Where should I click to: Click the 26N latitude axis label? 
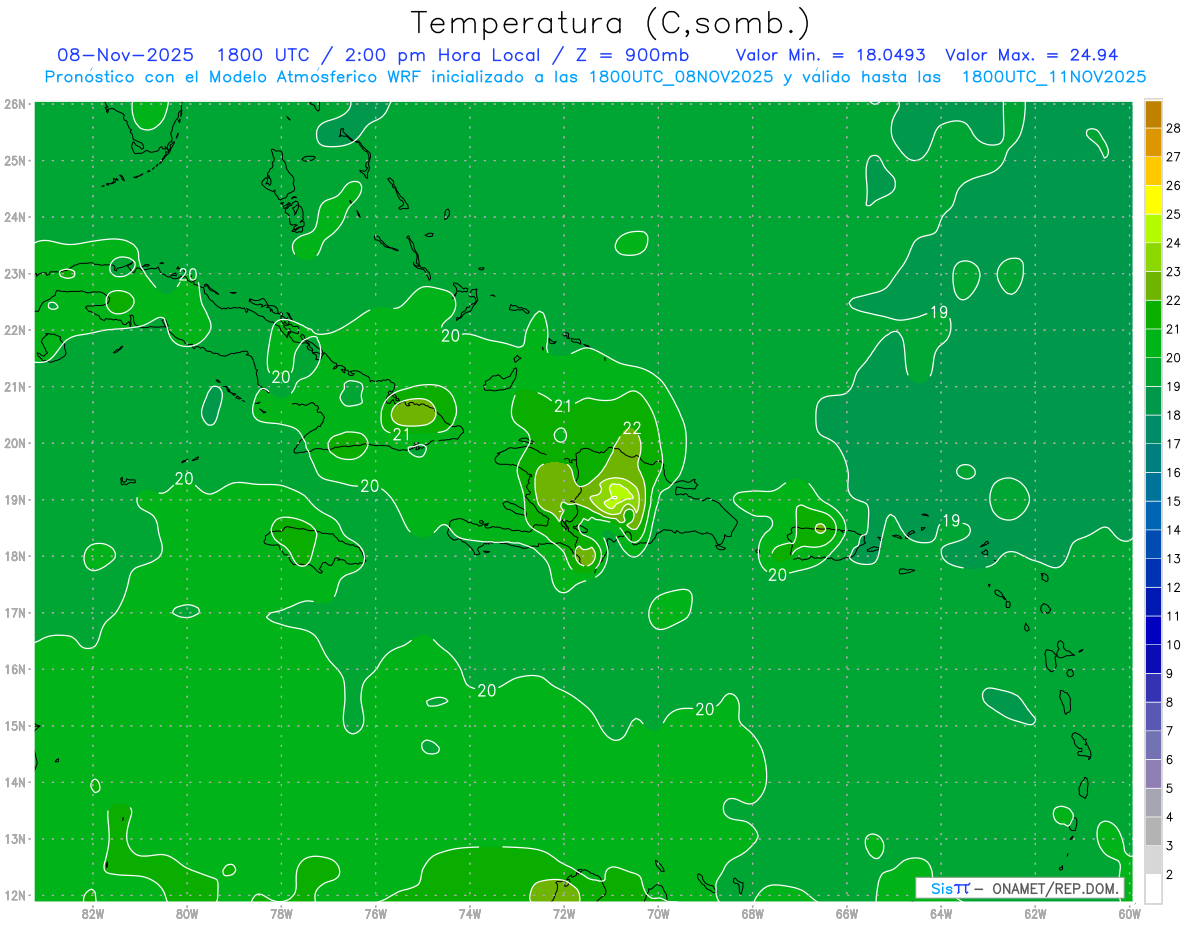(x=15, y=104)
